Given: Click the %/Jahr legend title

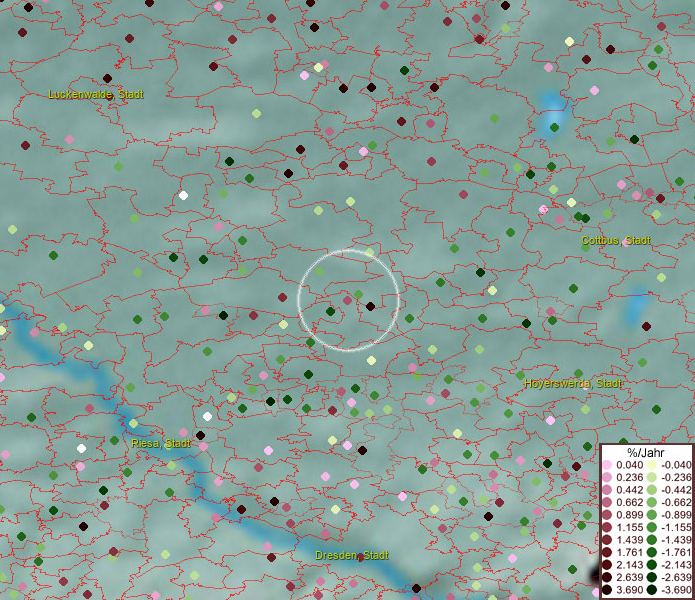Looking at the screenshot, I should (645, 452).
